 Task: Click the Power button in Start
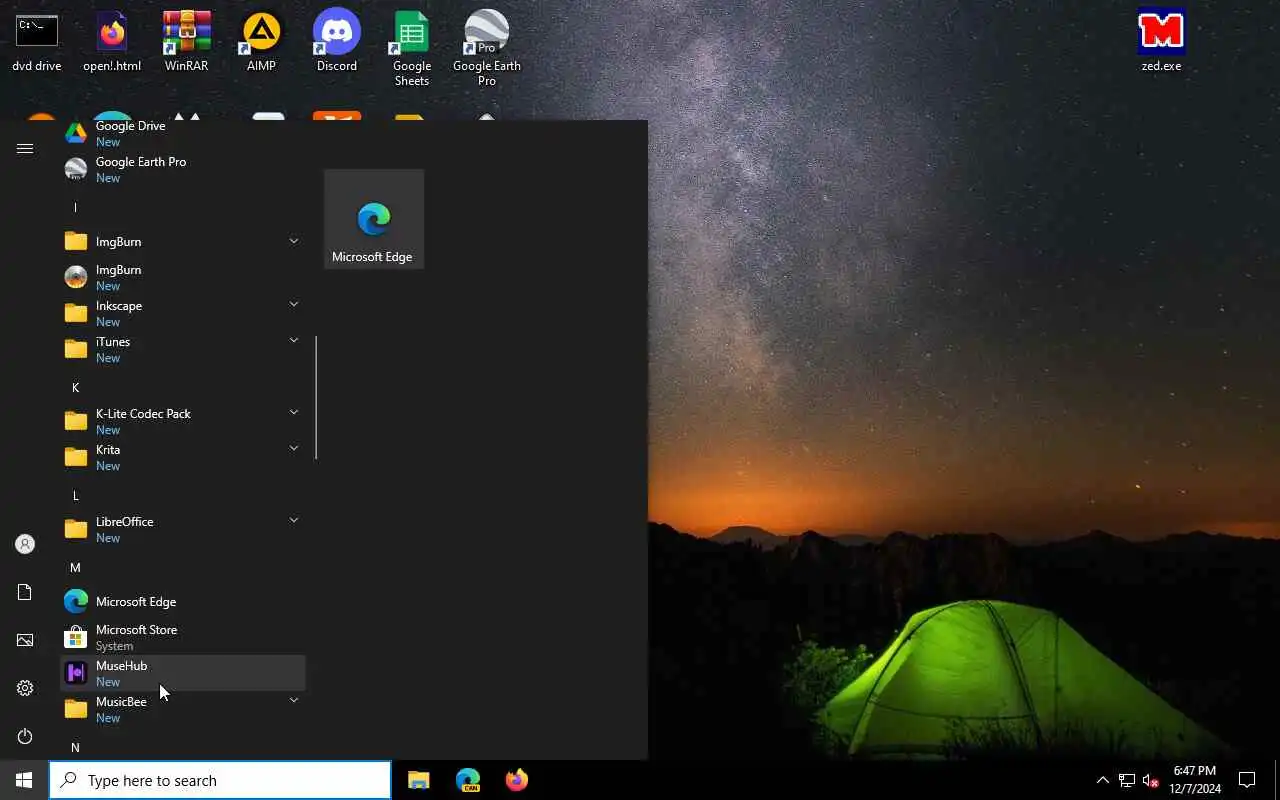tap(25, 736)
